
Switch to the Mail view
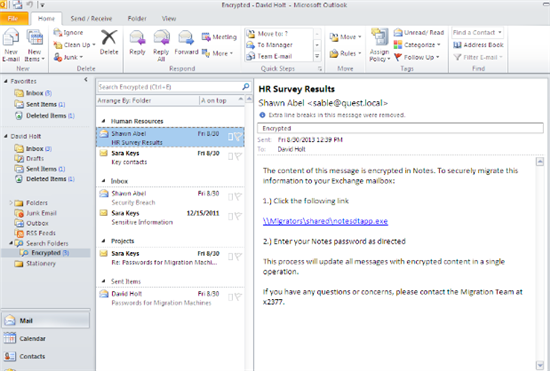[x=46, y=321]
